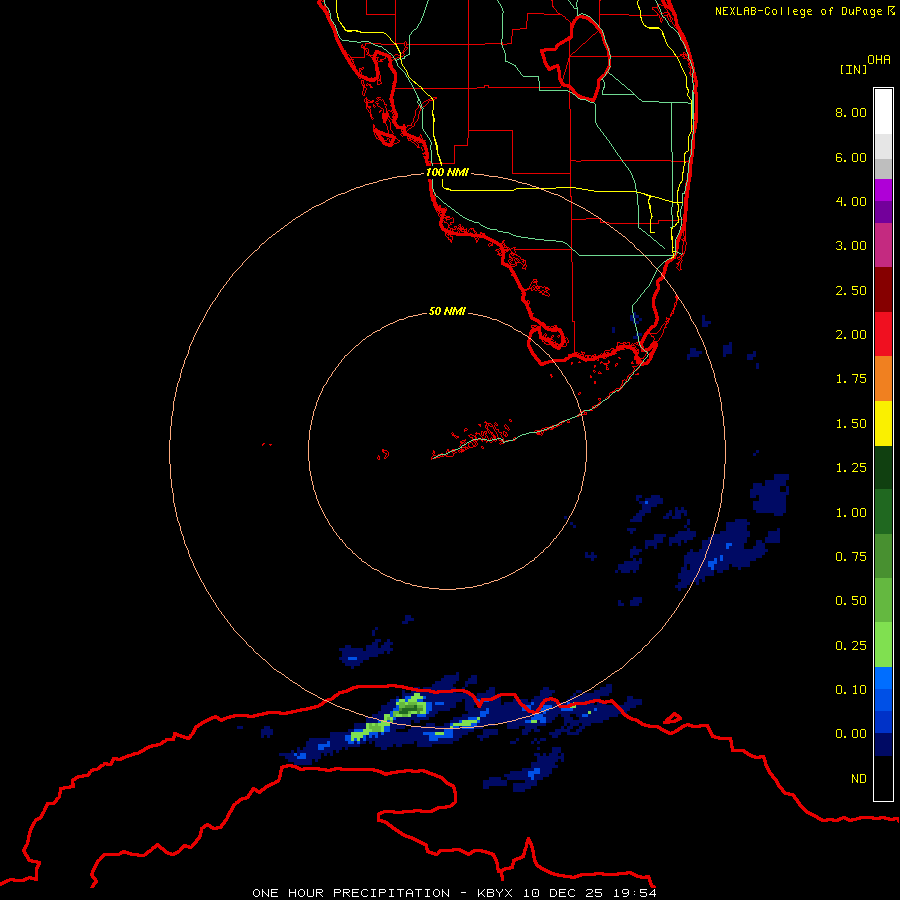900x900 pixels.
Task: Click the 0.10 legend value
Action: tap(851, 690)
